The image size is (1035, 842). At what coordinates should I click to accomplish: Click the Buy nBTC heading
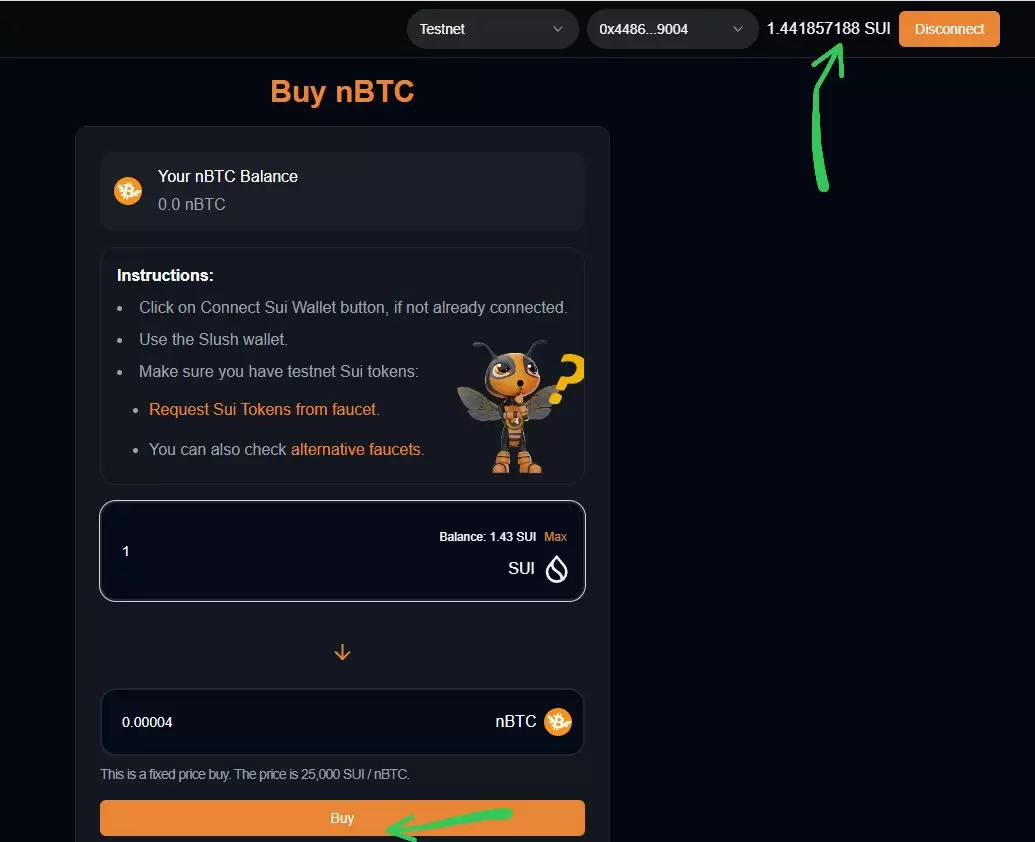point(342,91)
